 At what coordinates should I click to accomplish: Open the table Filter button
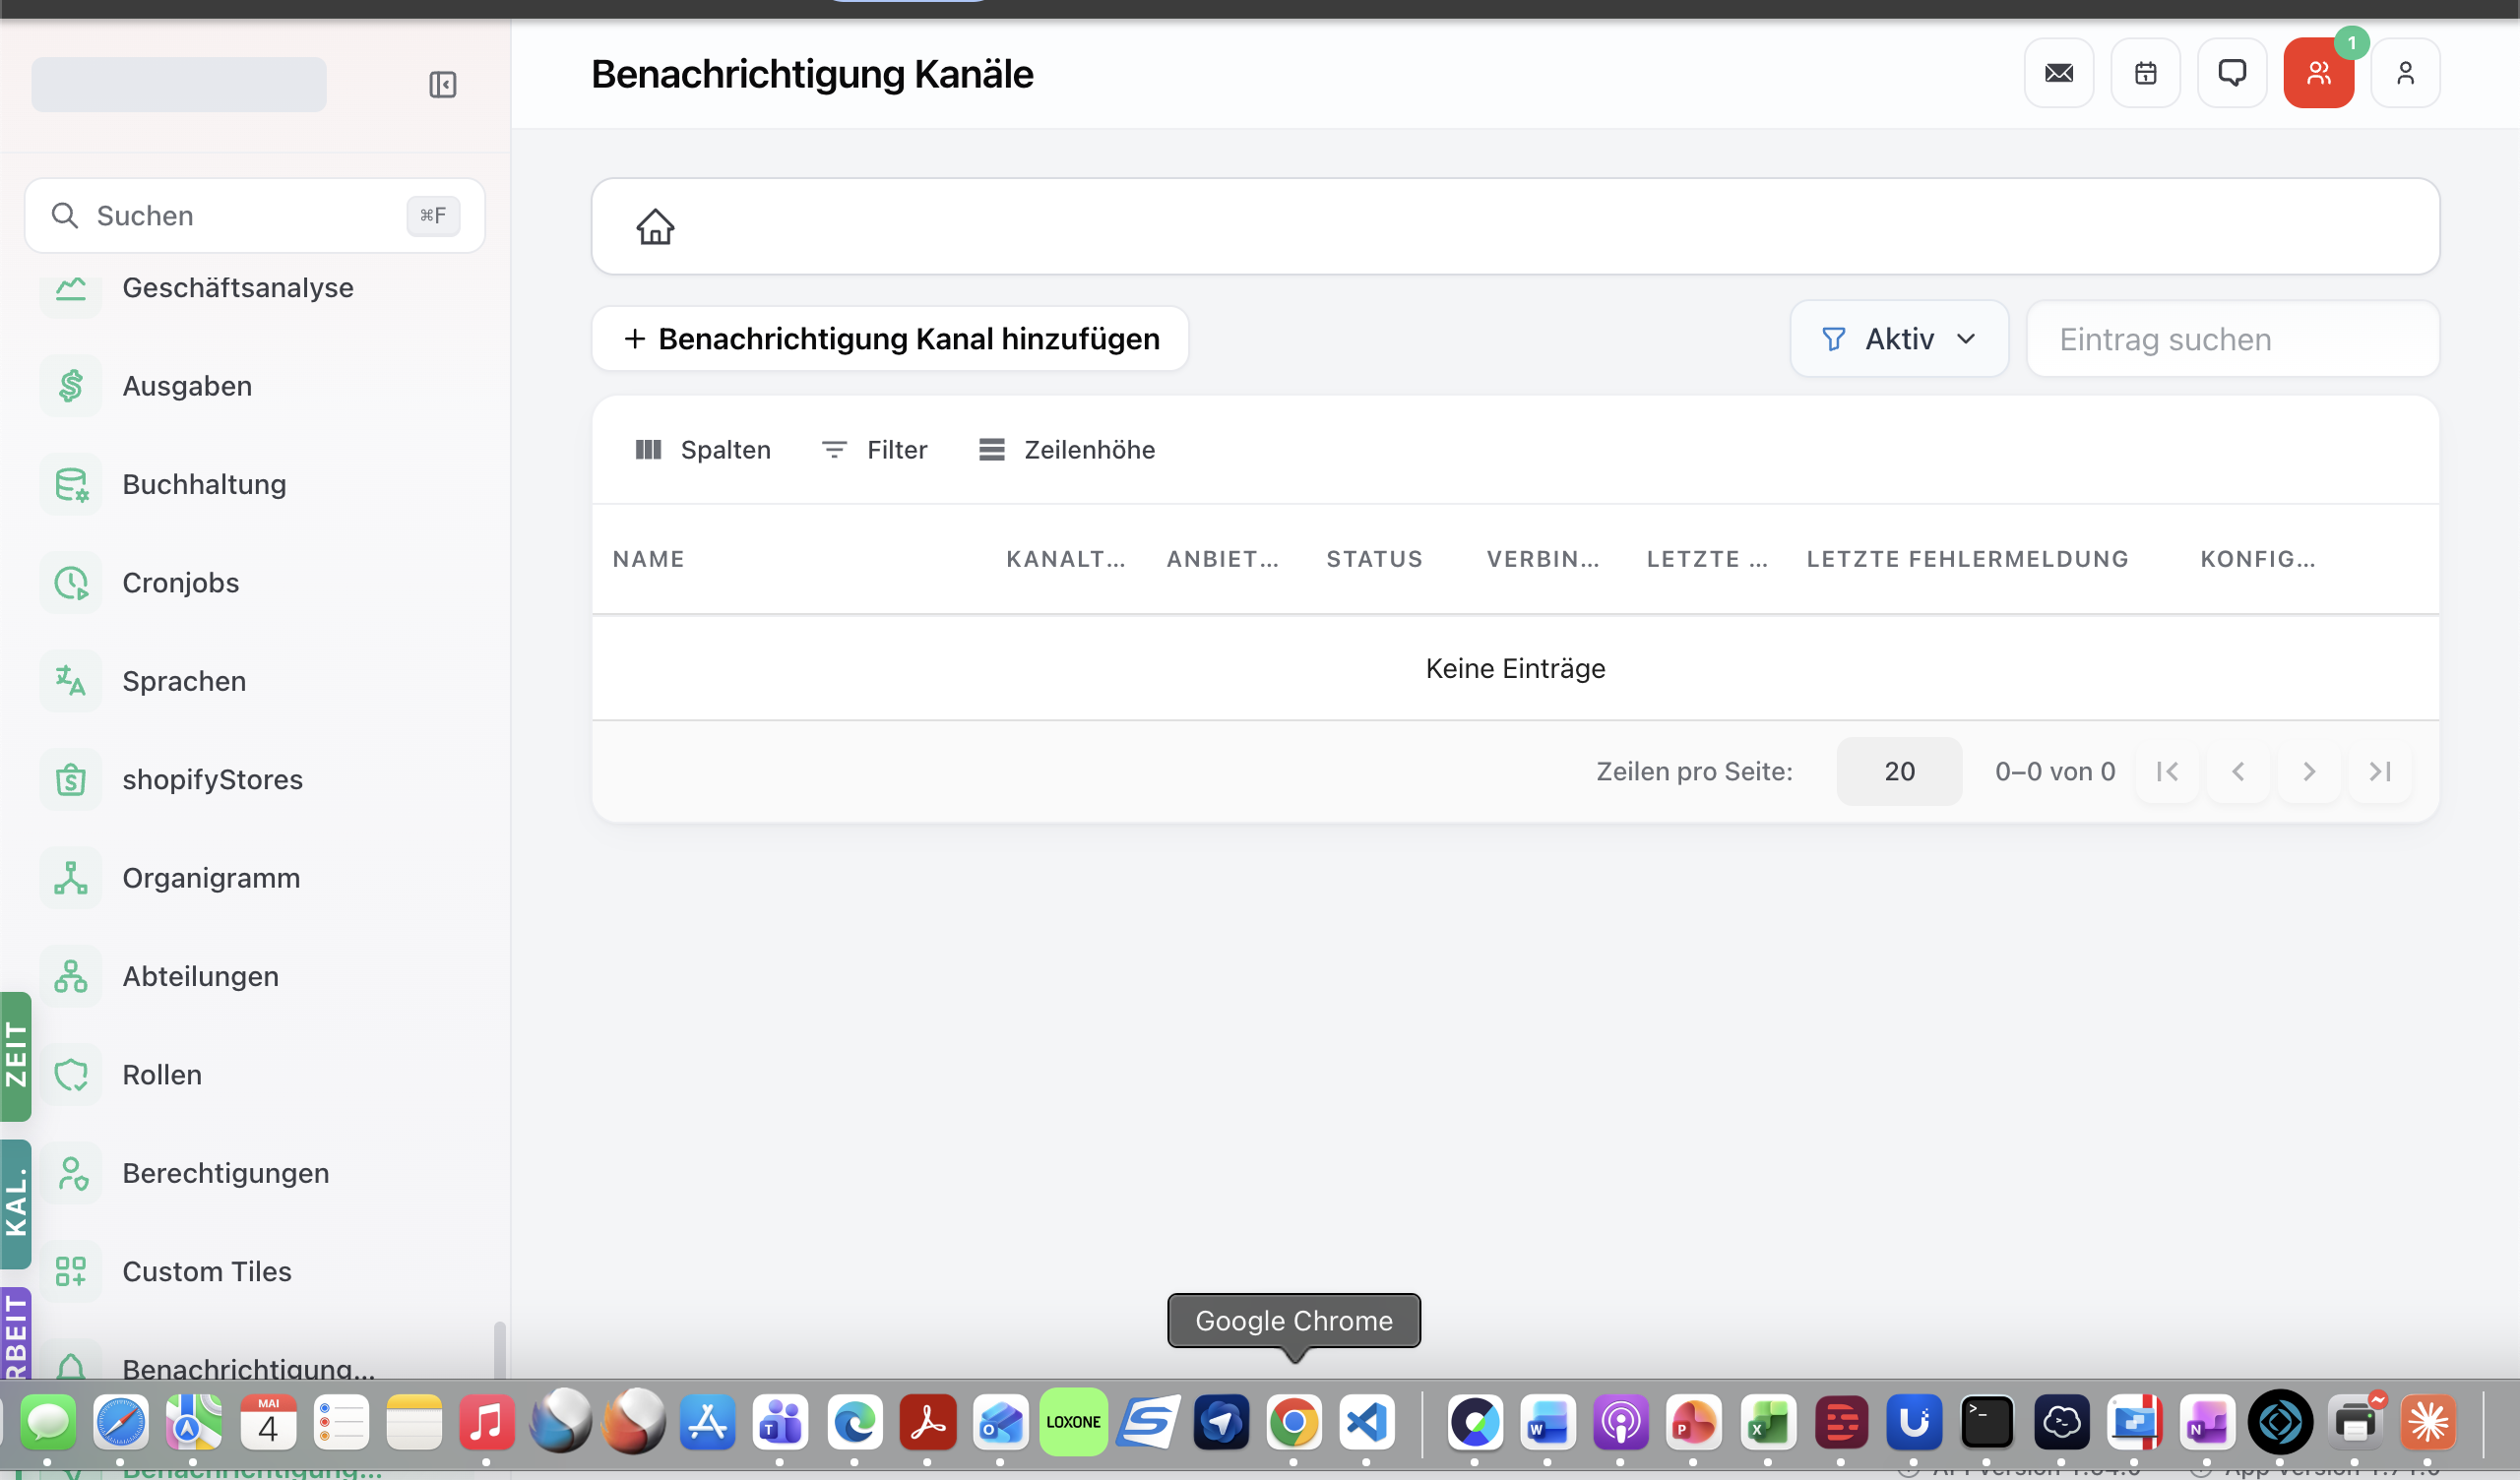(874, 450)
